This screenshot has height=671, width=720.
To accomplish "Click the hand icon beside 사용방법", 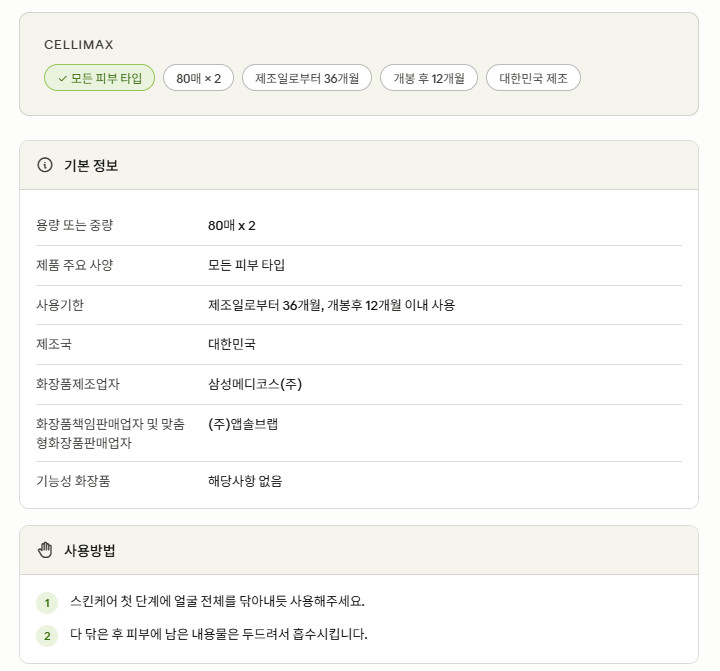I will click(x=45, y=550).
